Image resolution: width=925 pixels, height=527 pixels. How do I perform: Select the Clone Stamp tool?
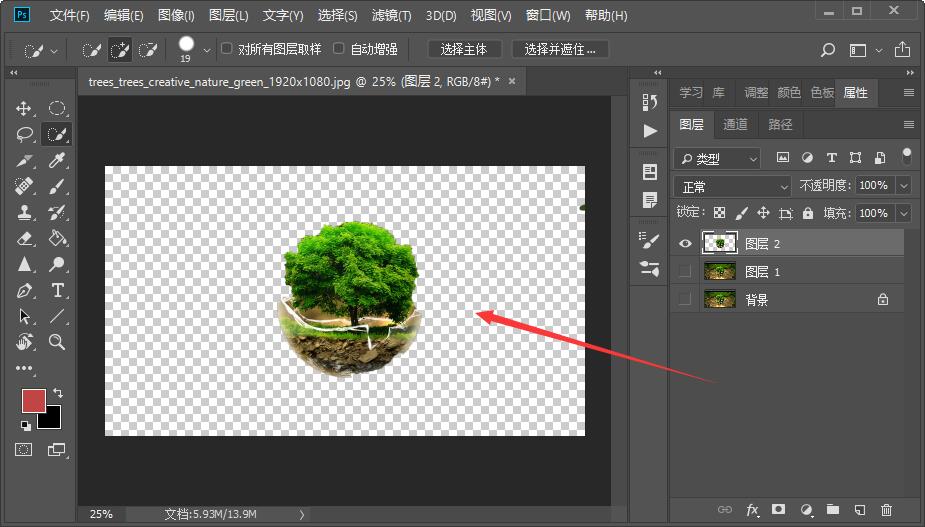(x=24, y=212)
